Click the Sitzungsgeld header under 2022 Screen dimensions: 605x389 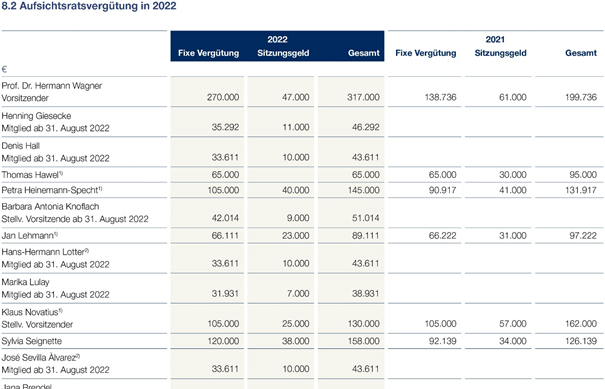point(283,53)
